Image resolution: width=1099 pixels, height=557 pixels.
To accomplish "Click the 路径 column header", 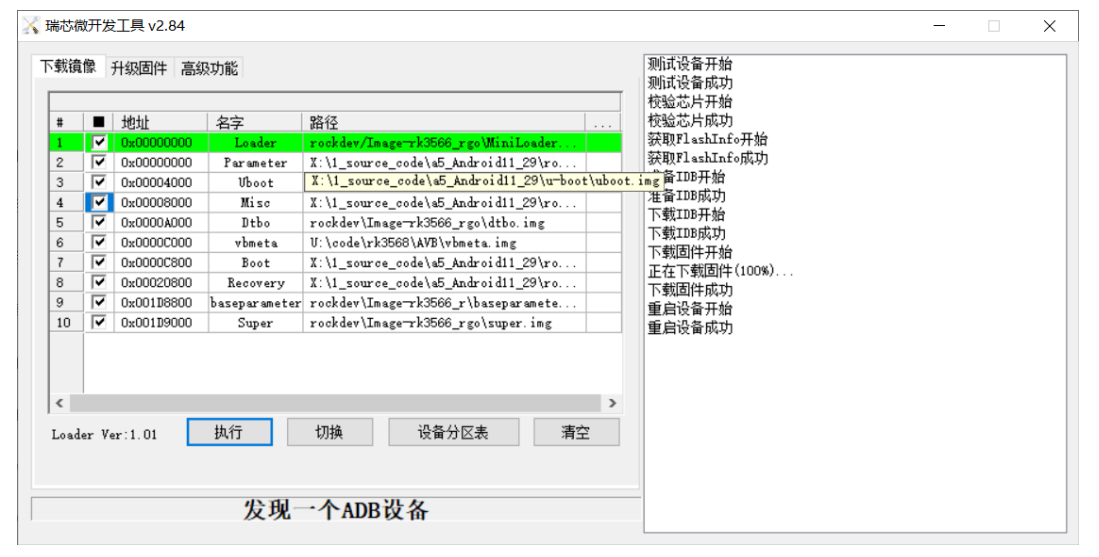I will tap(444, 123).
